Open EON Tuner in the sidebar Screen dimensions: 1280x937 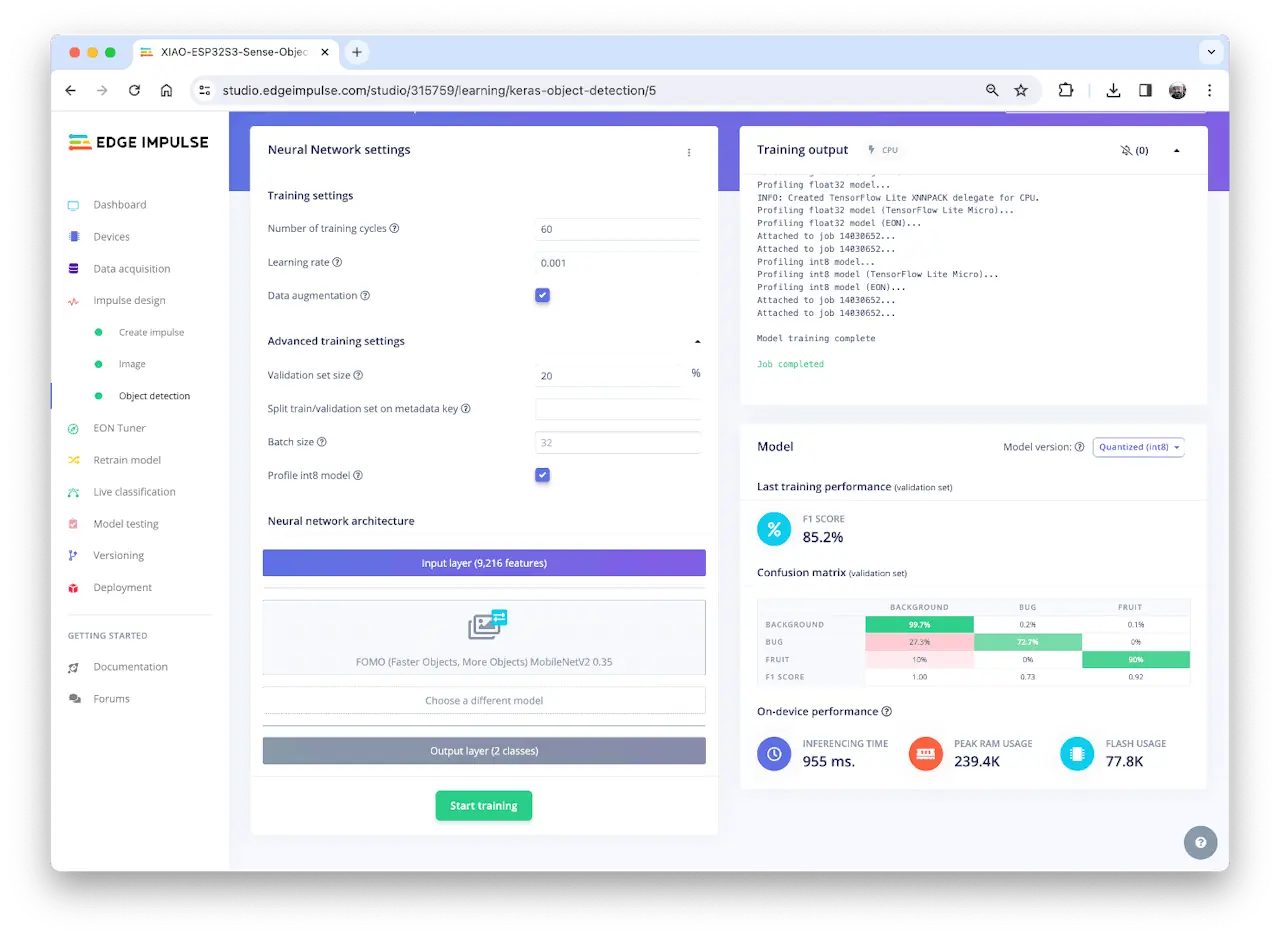119,428
